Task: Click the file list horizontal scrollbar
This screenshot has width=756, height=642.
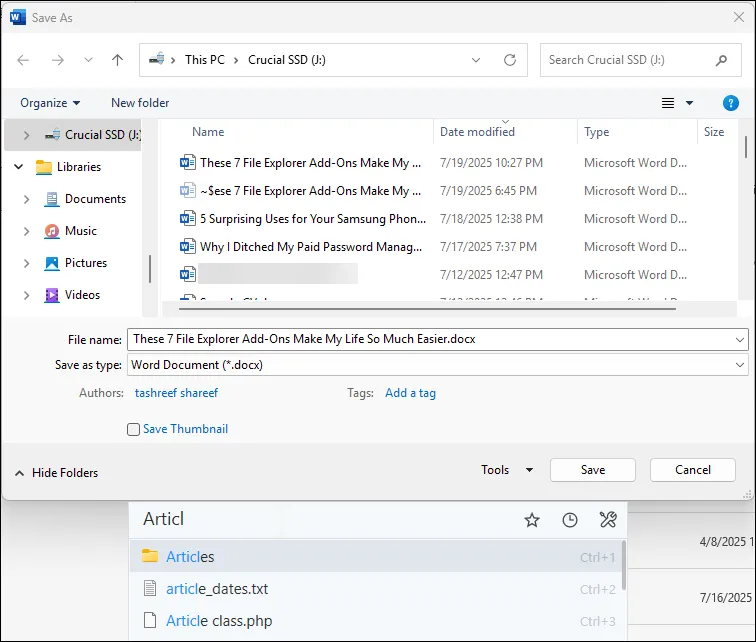Action: (x=427, y=308)
